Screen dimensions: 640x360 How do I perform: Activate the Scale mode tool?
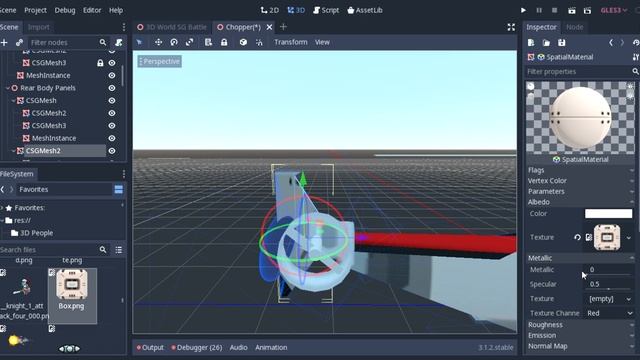tap(189, 42)
